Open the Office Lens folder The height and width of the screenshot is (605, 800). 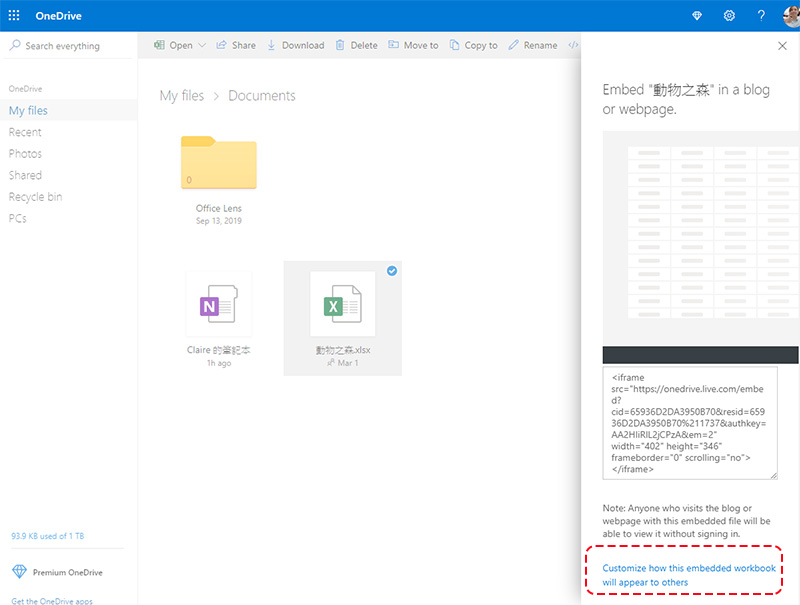pyautogui.click(x=219, y=163)
